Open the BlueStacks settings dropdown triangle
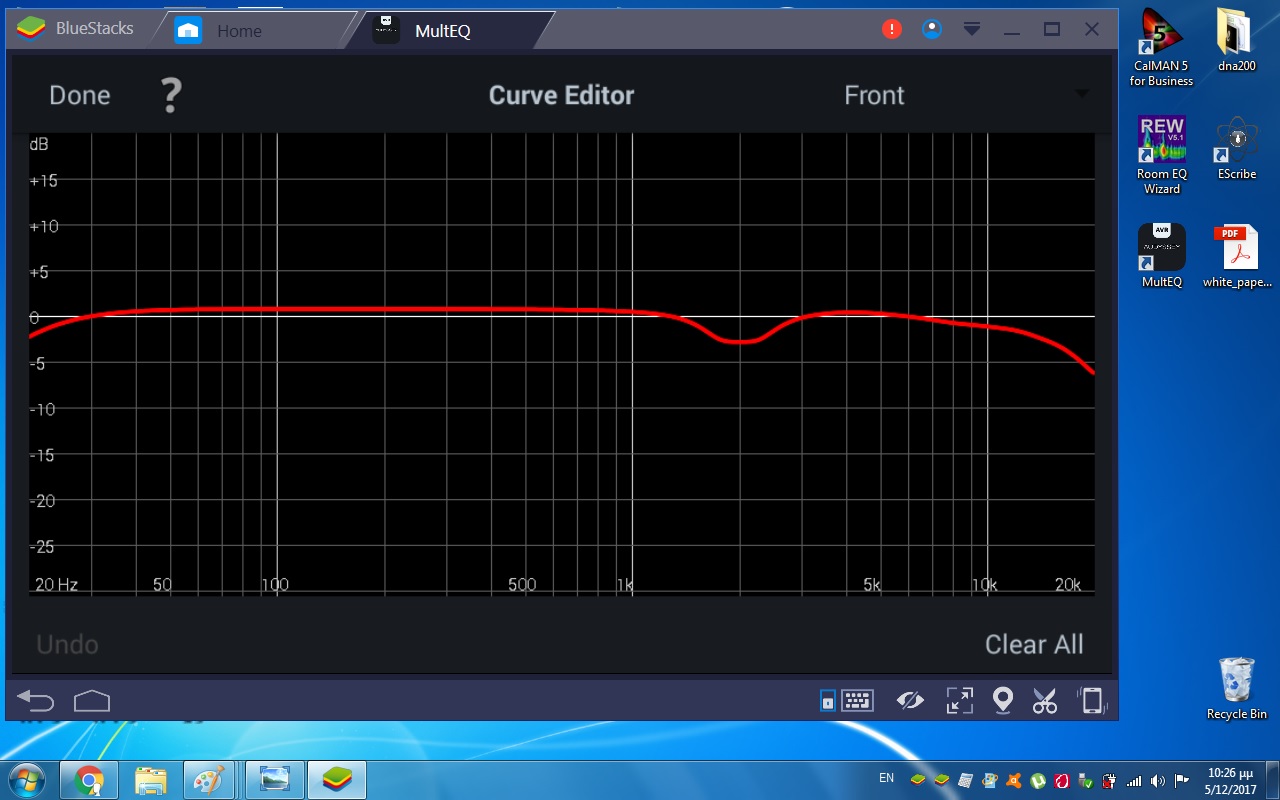 coord(972,29)
